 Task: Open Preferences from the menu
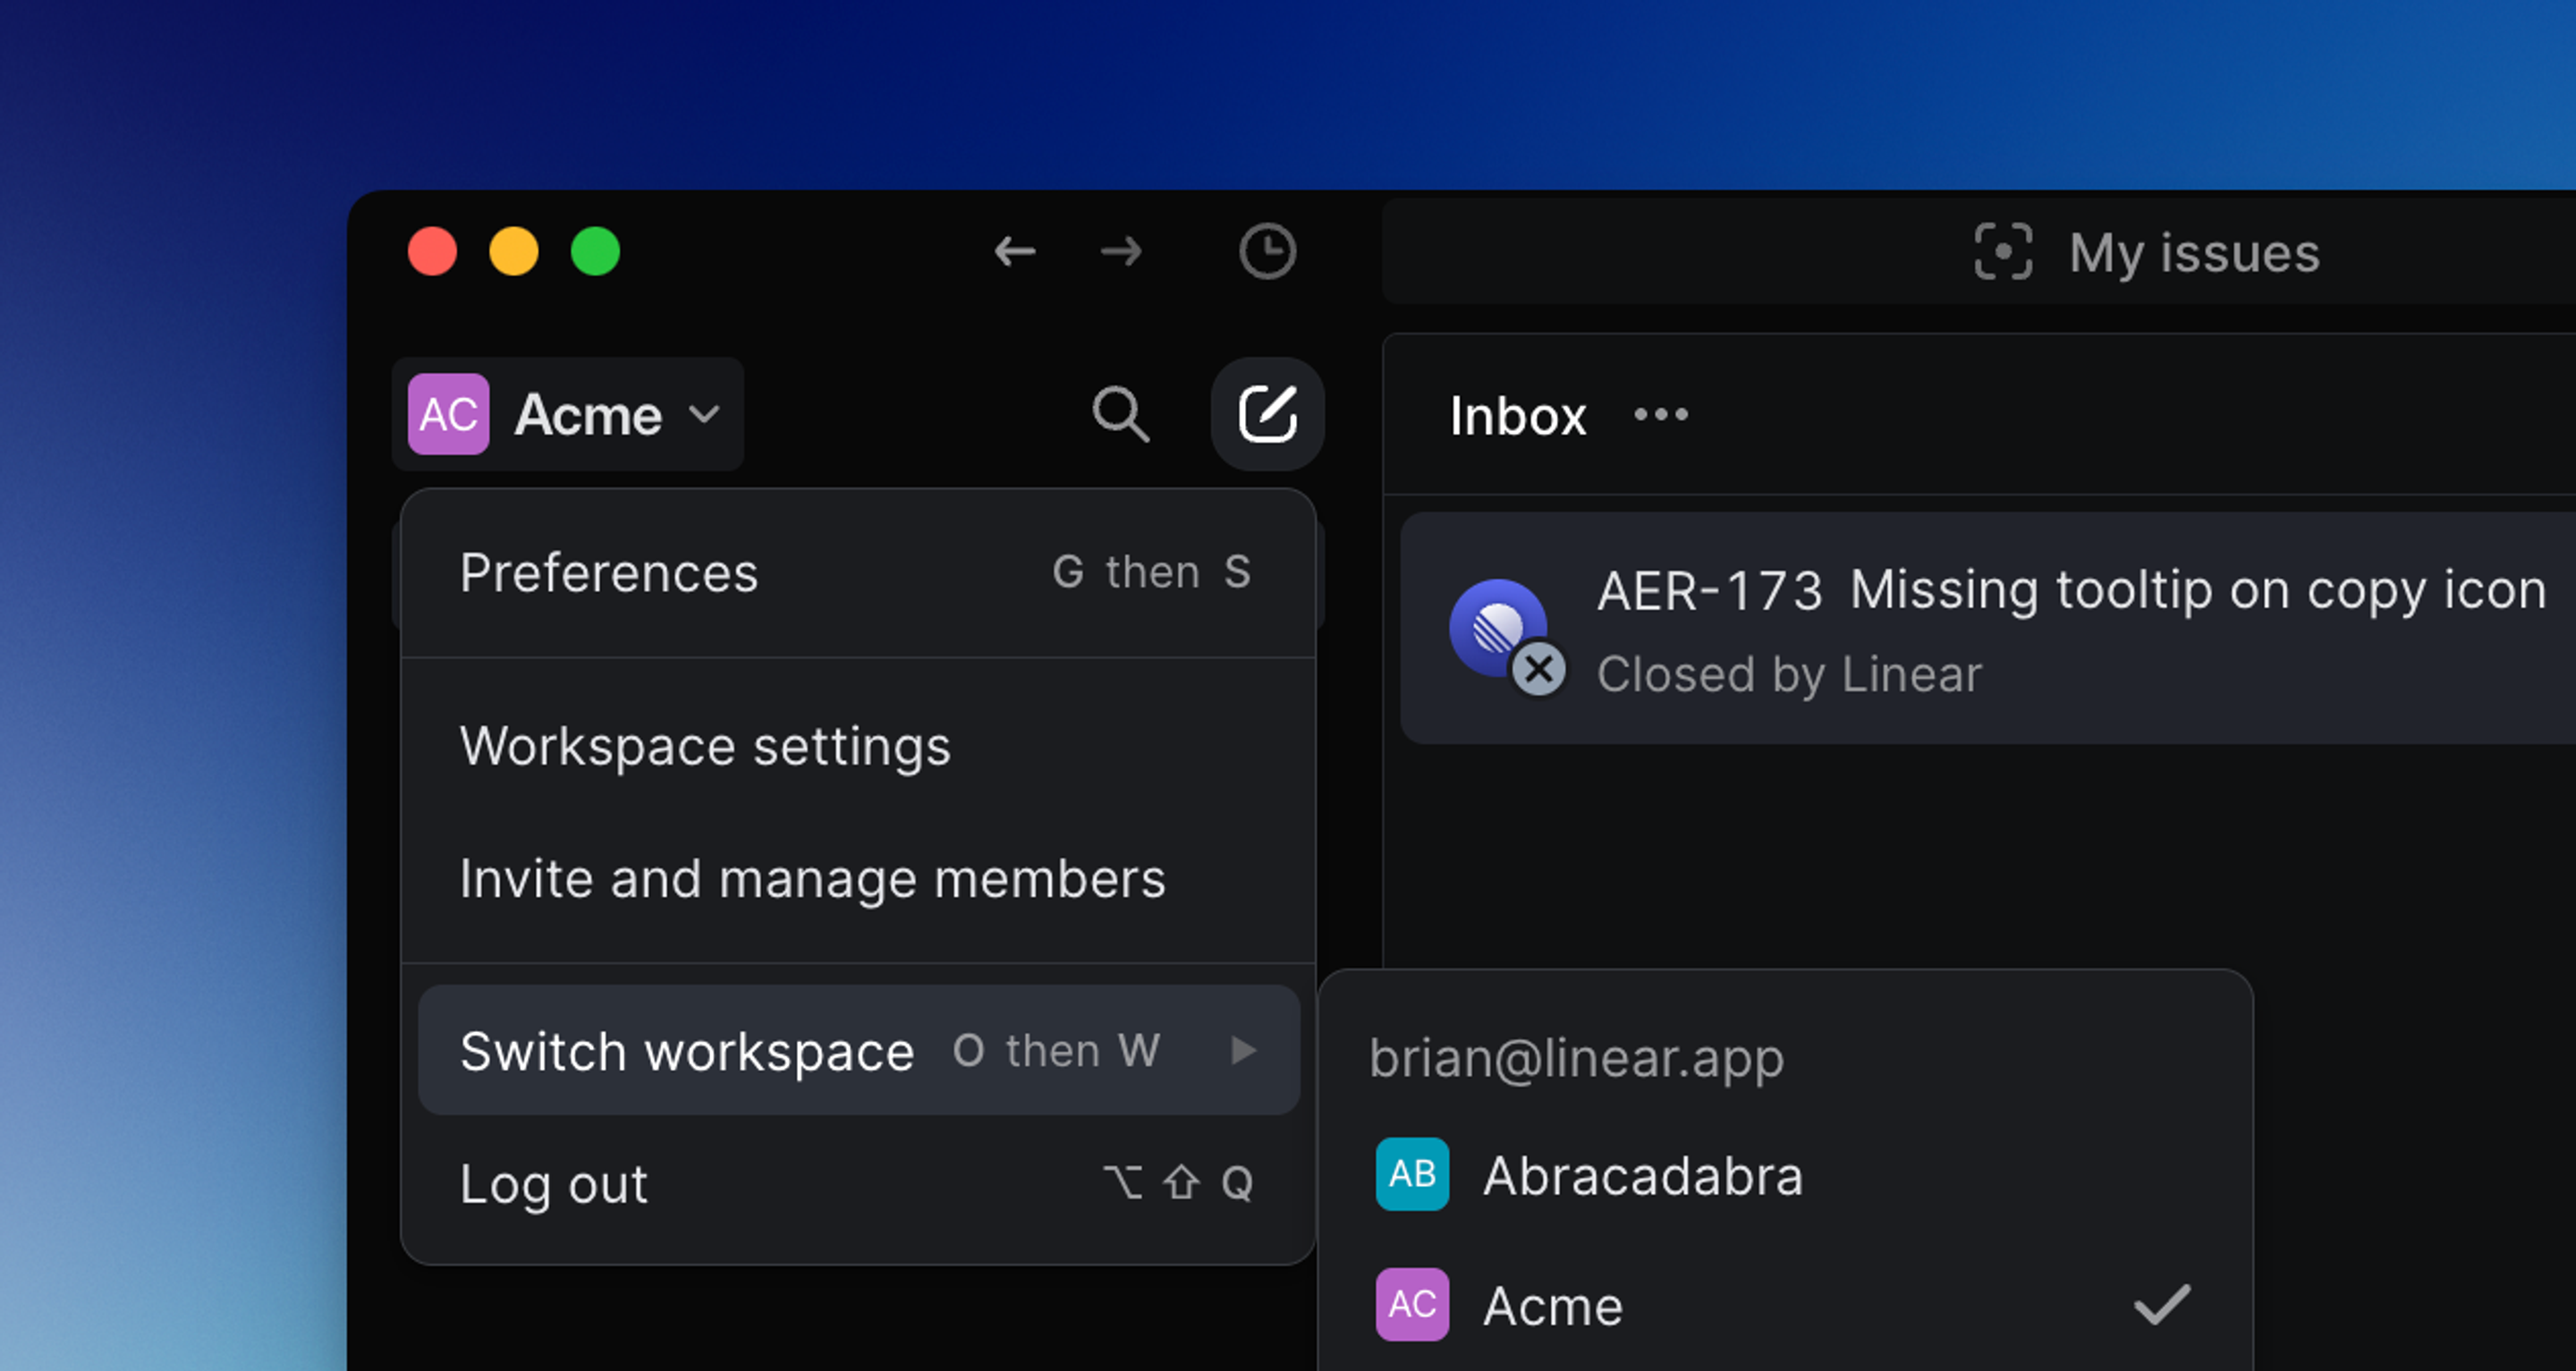608,573
